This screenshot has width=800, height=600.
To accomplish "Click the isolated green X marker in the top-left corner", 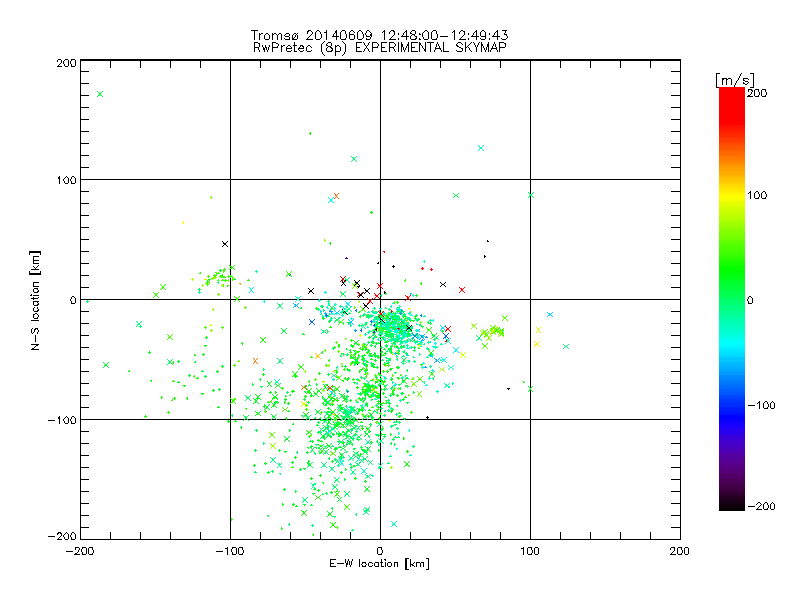I will [100, 94].
